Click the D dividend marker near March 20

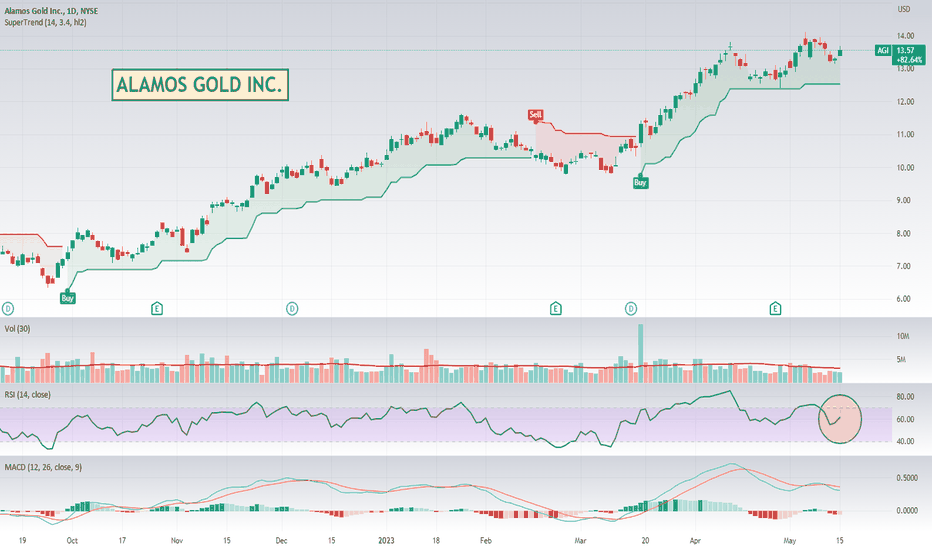pos(631,309)
